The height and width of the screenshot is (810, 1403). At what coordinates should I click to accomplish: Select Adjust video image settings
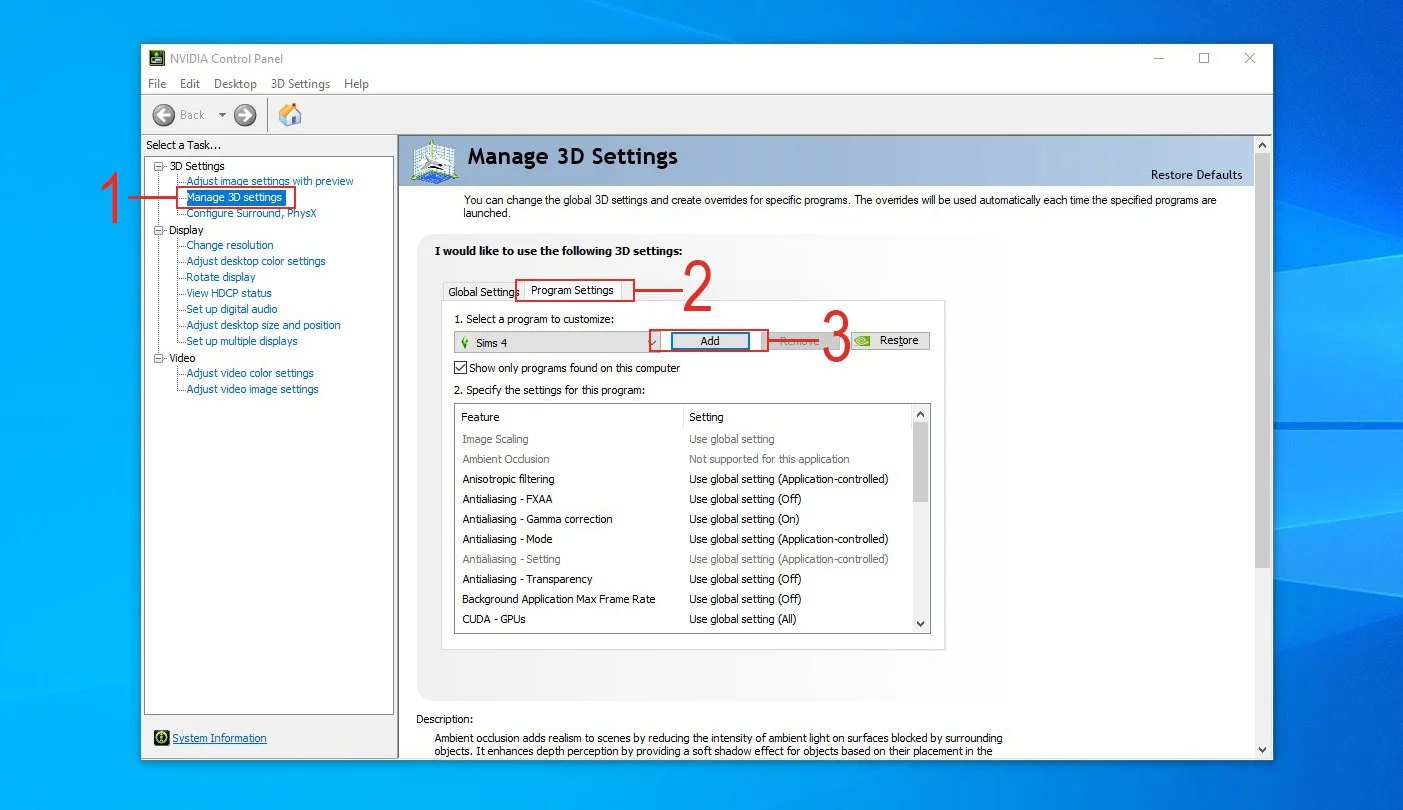pos(252,389)
